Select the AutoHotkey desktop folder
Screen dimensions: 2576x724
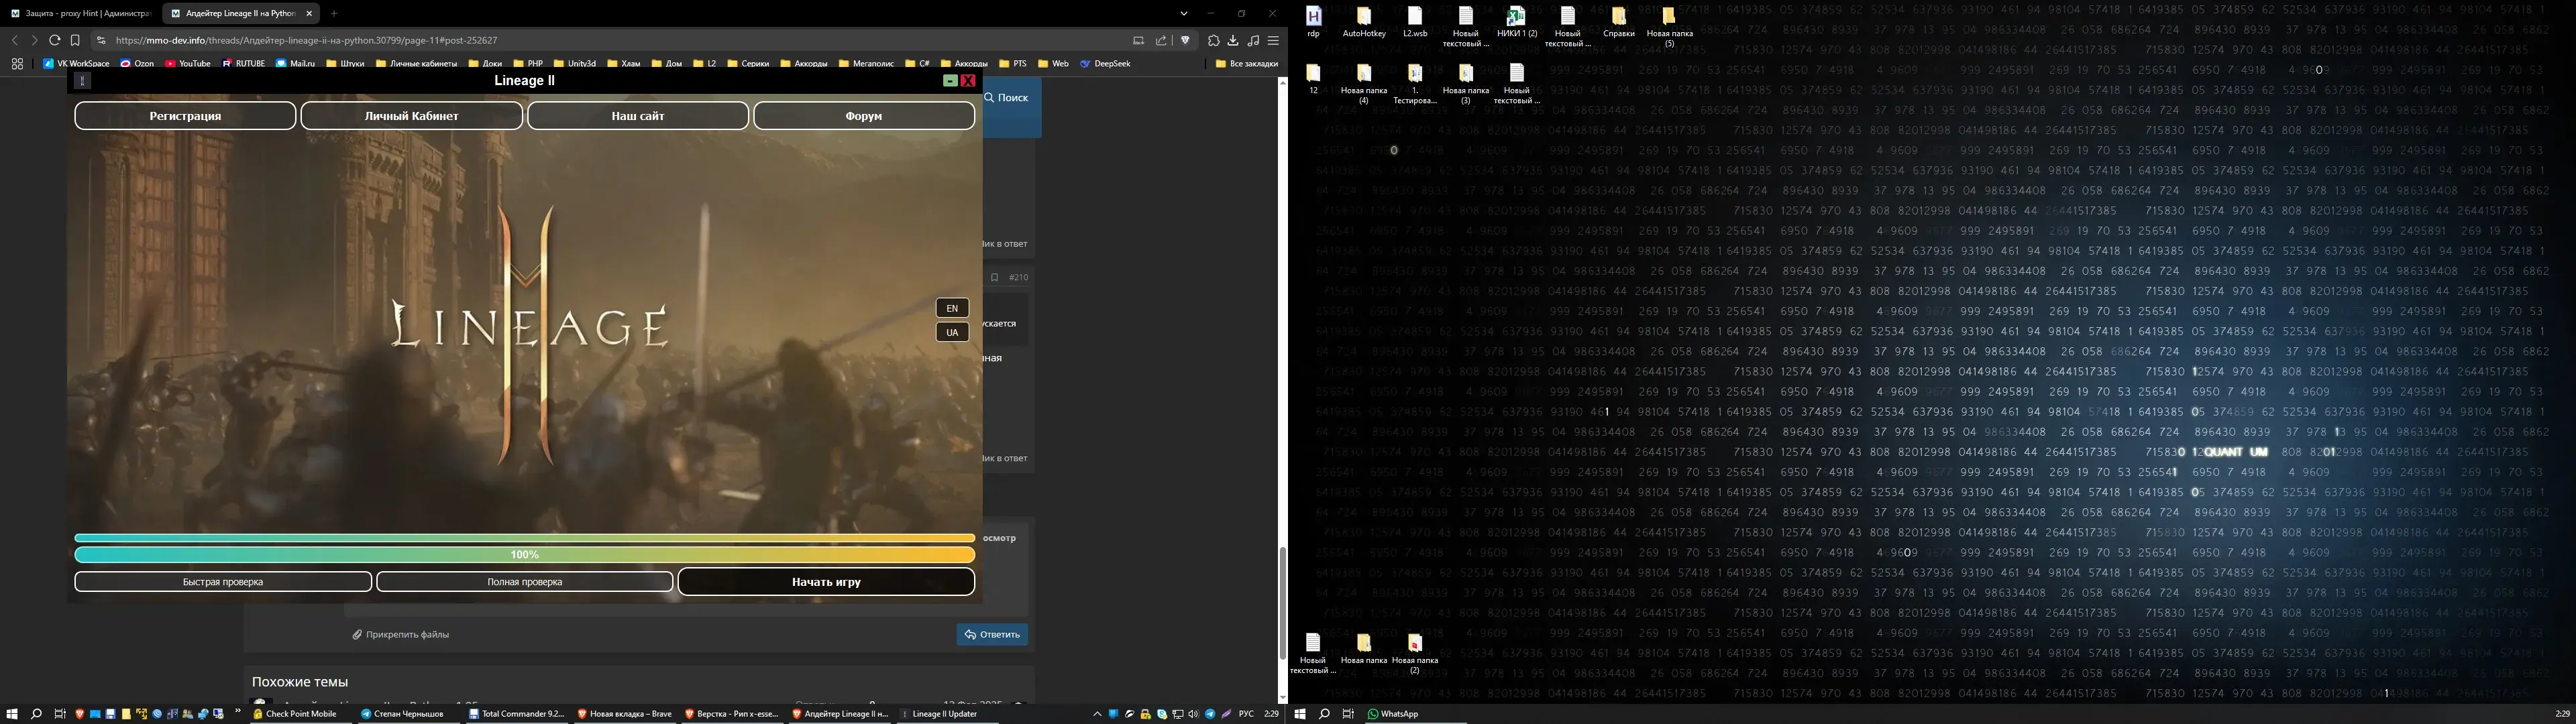click(x=1364, y=22)
